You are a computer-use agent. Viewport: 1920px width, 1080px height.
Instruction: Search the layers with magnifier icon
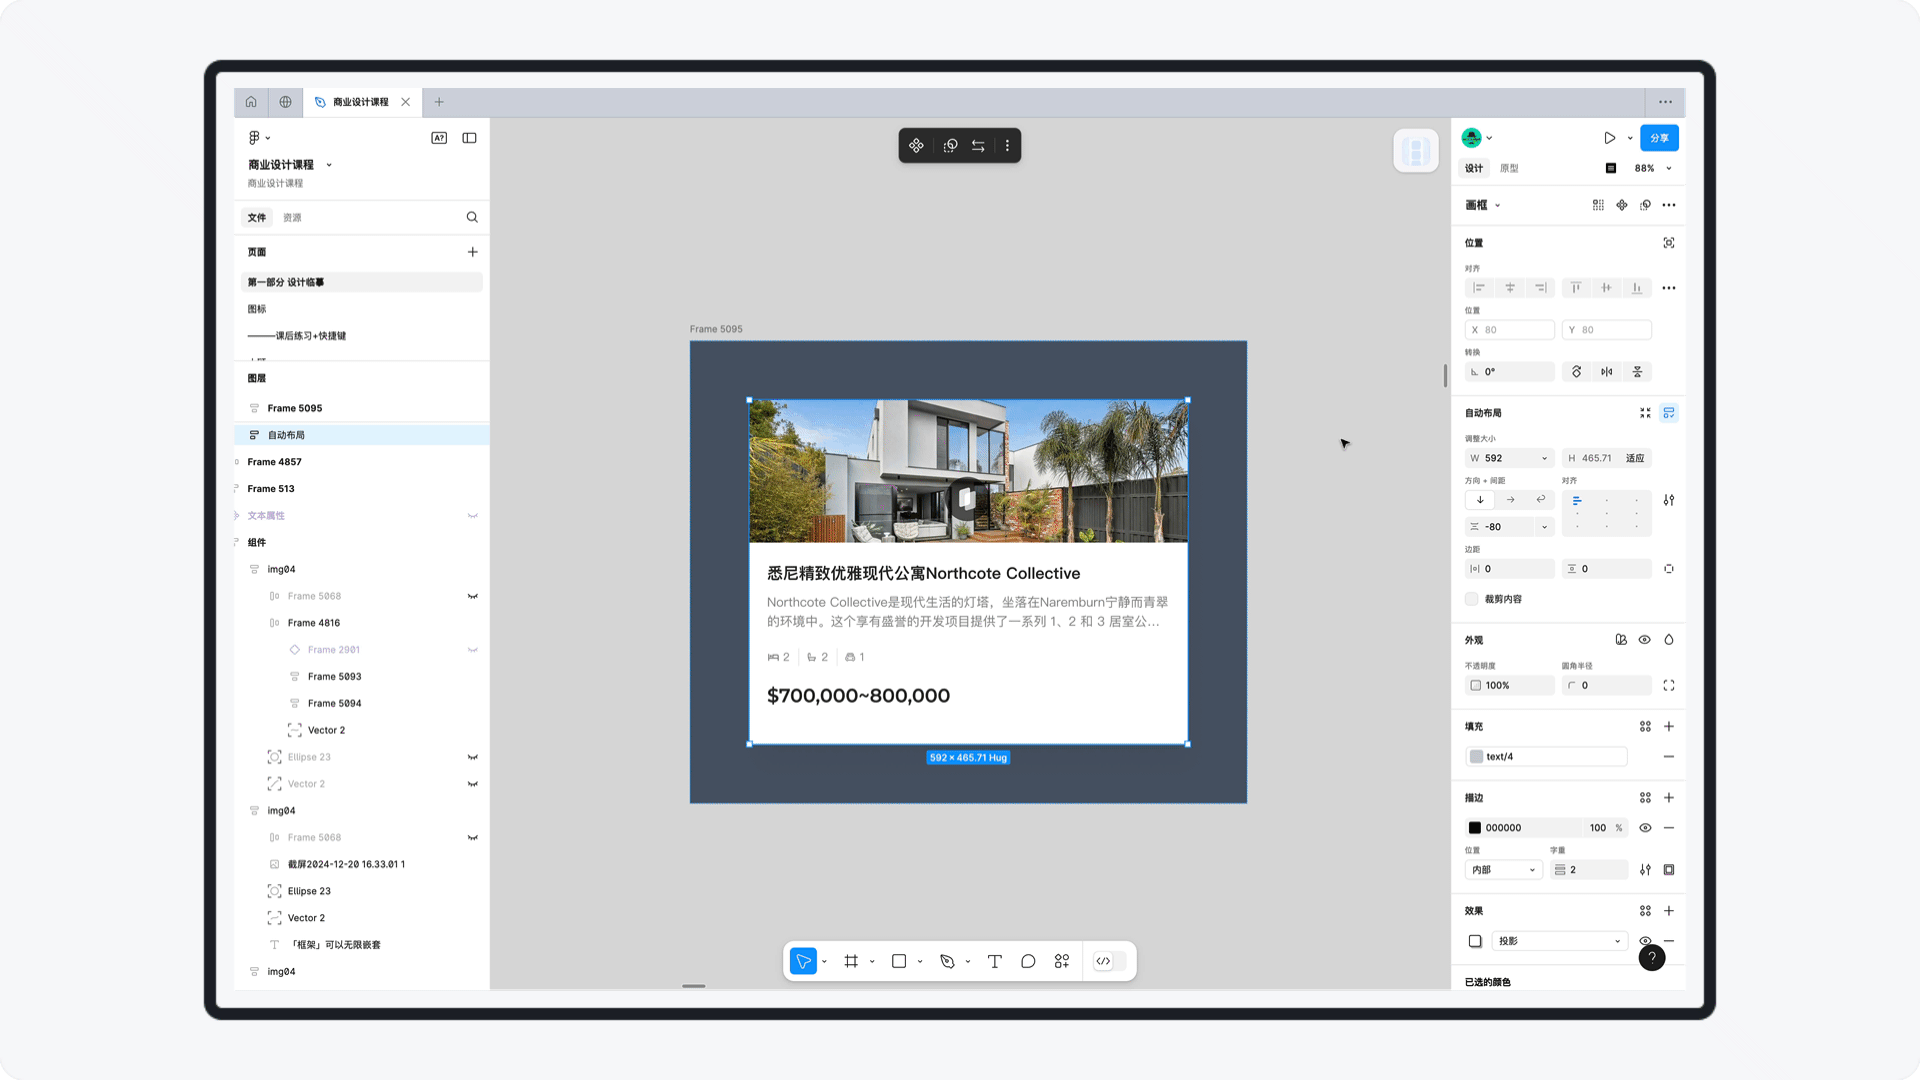tap(472, 217)
